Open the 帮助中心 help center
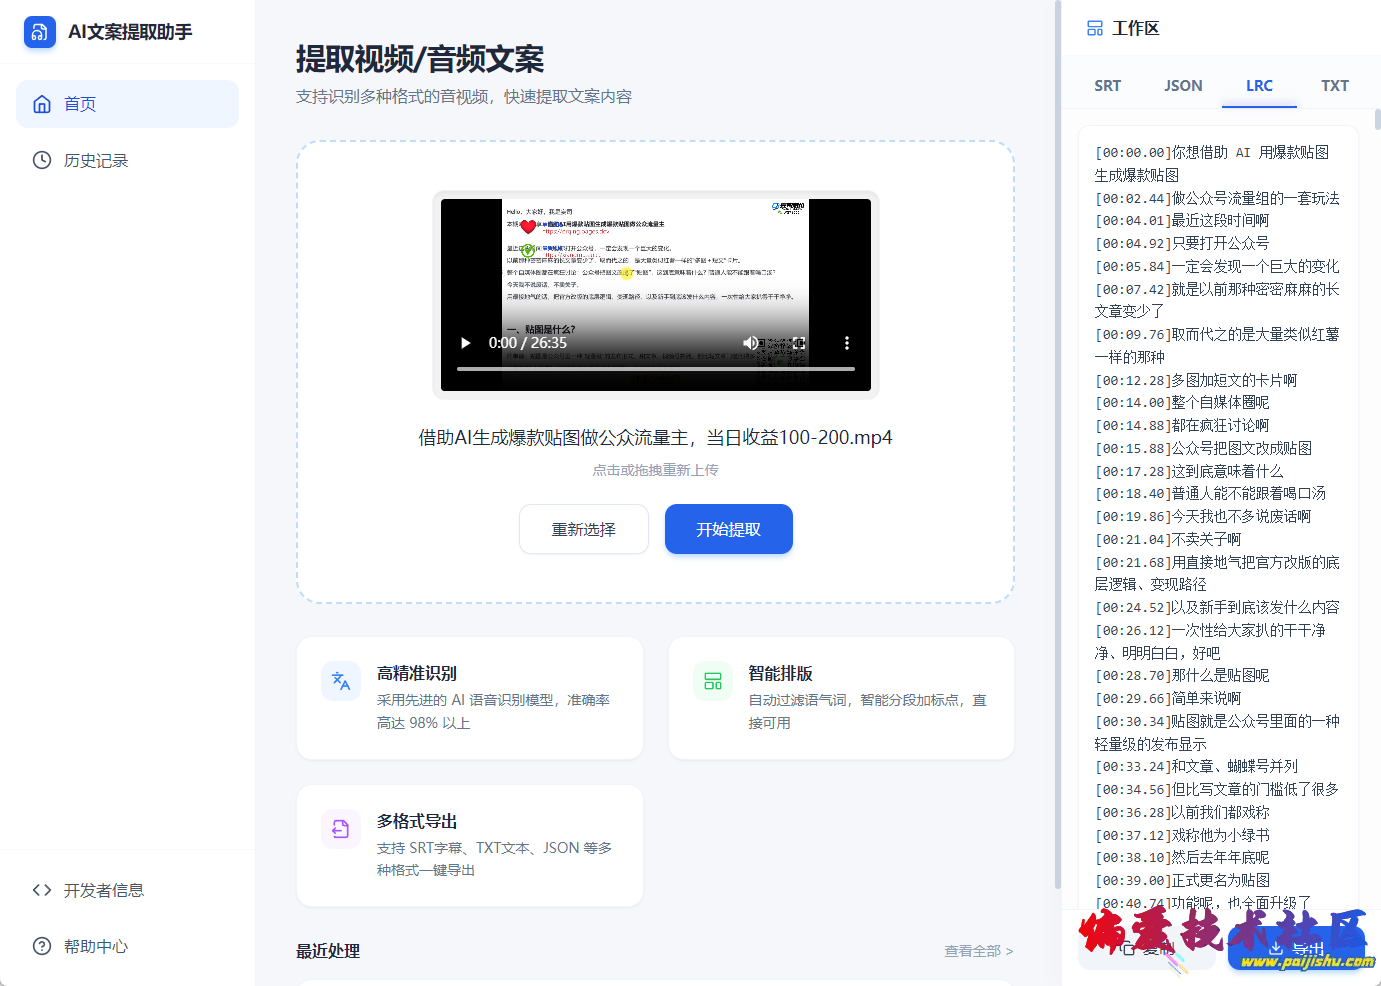The width and height of the screenshot is (1381, 986). pos(127,946)
